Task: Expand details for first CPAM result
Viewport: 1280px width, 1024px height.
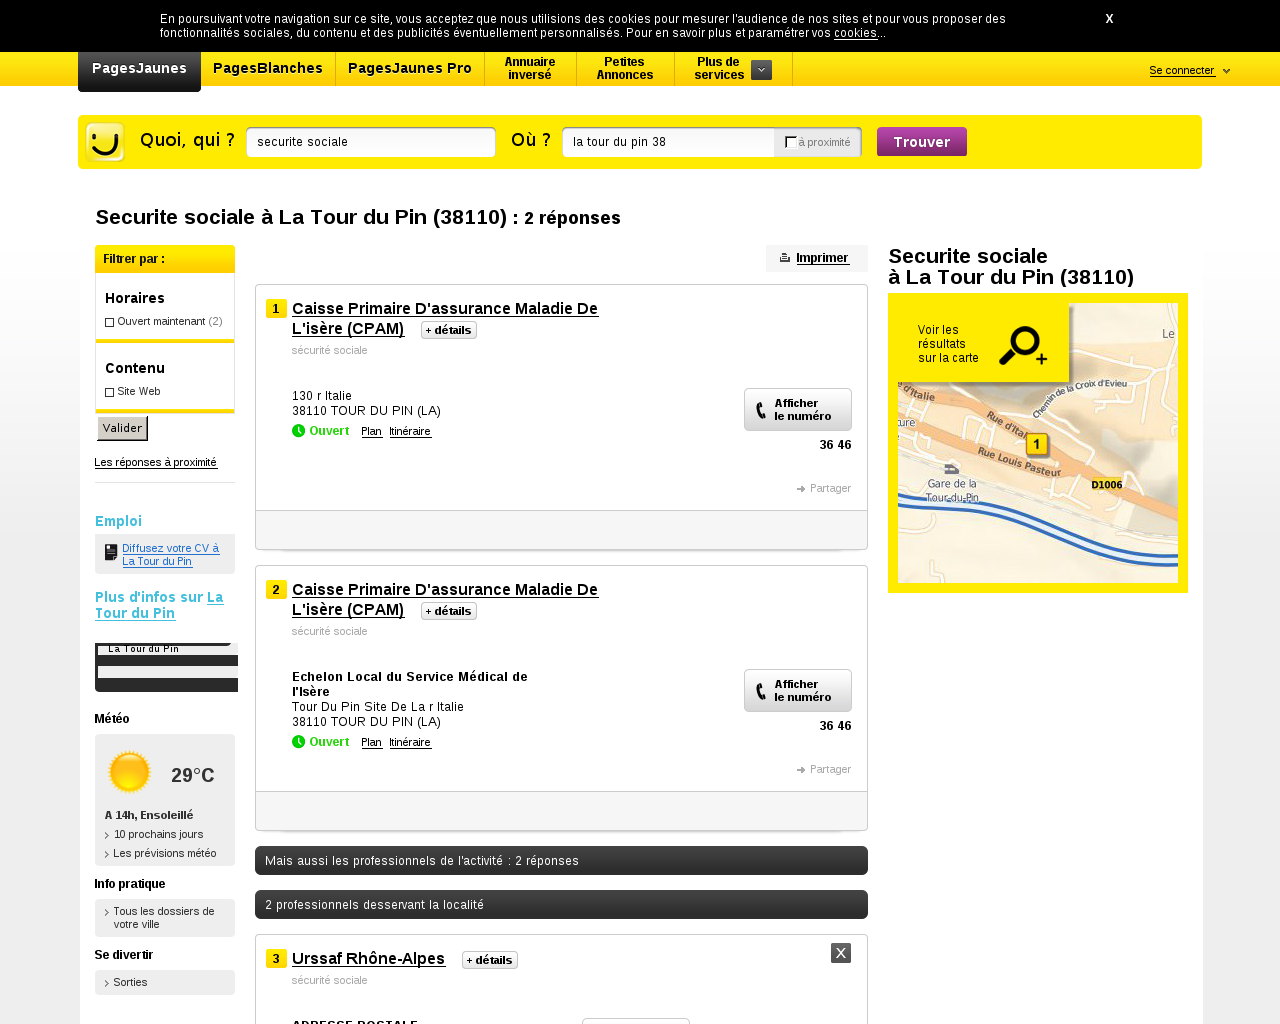Action: pyautogui.click(x=449, y=330)
